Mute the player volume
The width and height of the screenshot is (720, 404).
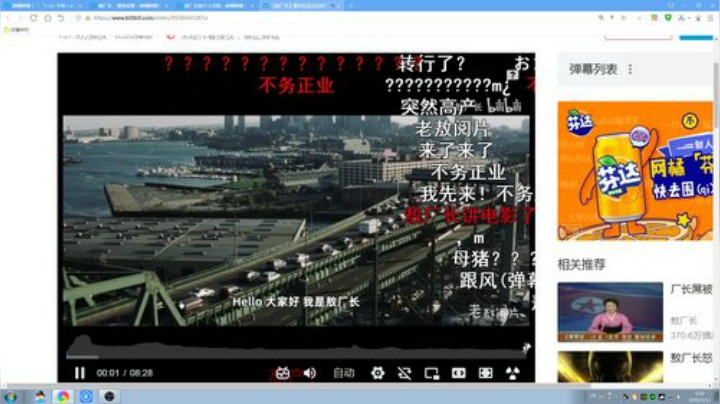pyautogui.click(x=310, y=373)
